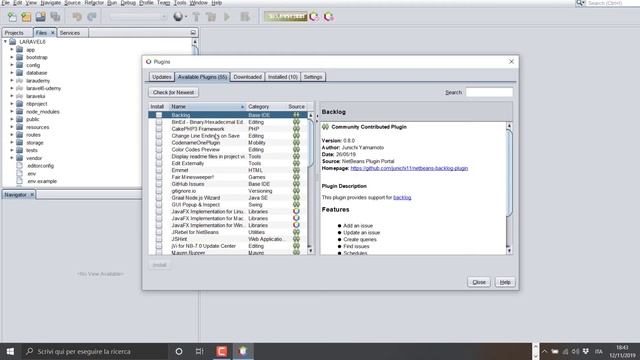
Task: Minimize the Files panel window group
Action: click(x=193, y=33)
